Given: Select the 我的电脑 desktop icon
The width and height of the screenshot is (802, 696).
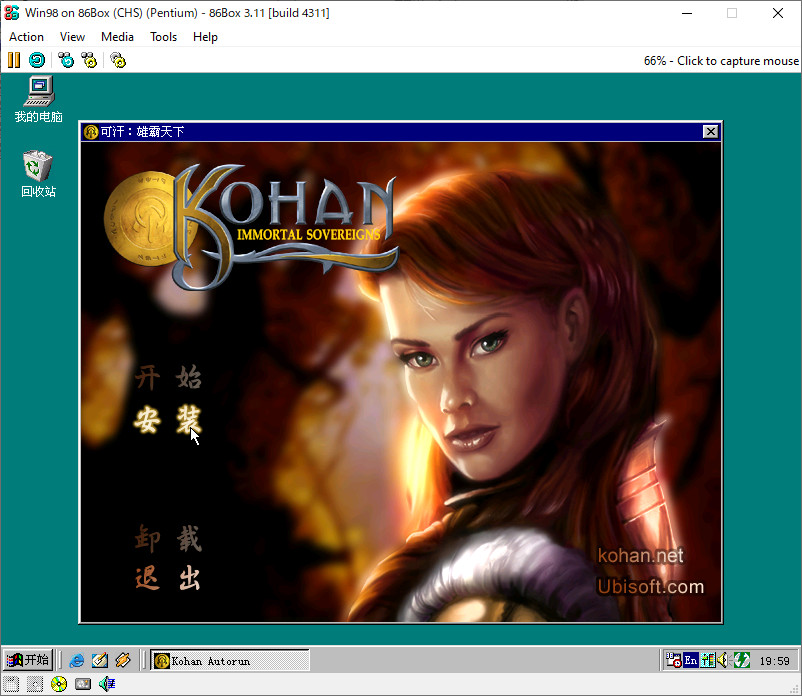Looking at the screenshot, I should [39, 100].
